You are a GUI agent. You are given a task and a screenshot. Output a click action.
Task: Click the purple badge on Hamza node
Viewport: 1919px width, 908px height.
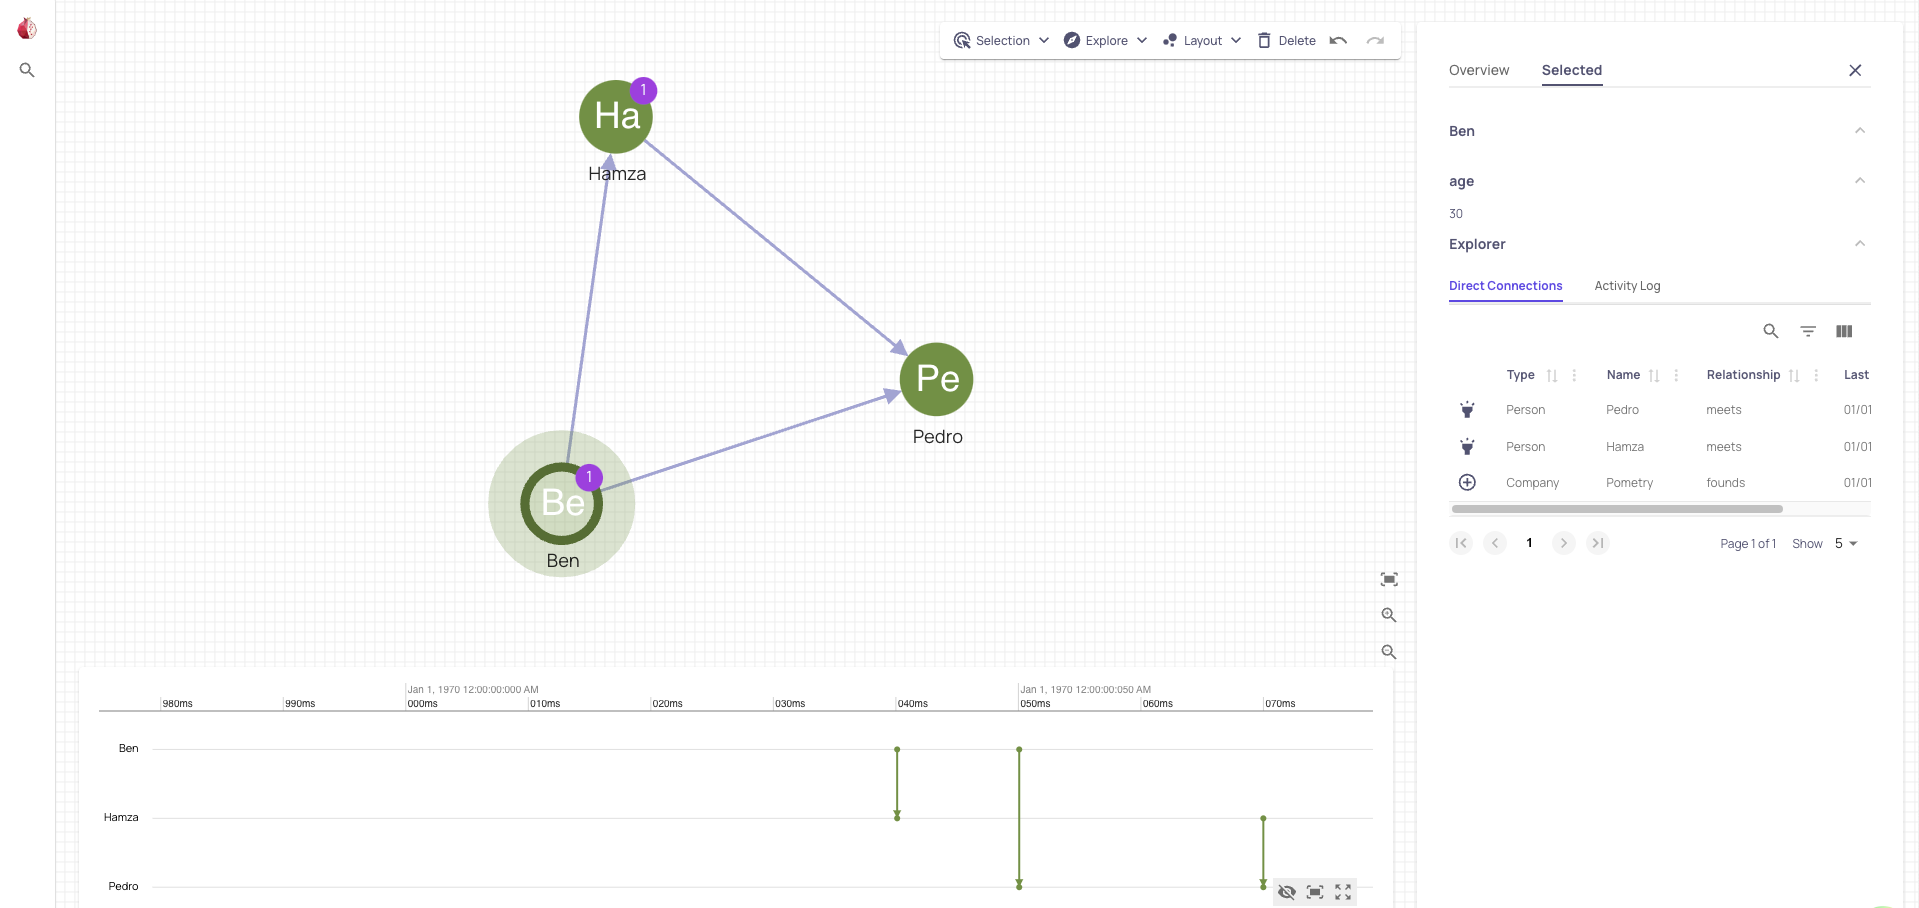pos(643,90)
